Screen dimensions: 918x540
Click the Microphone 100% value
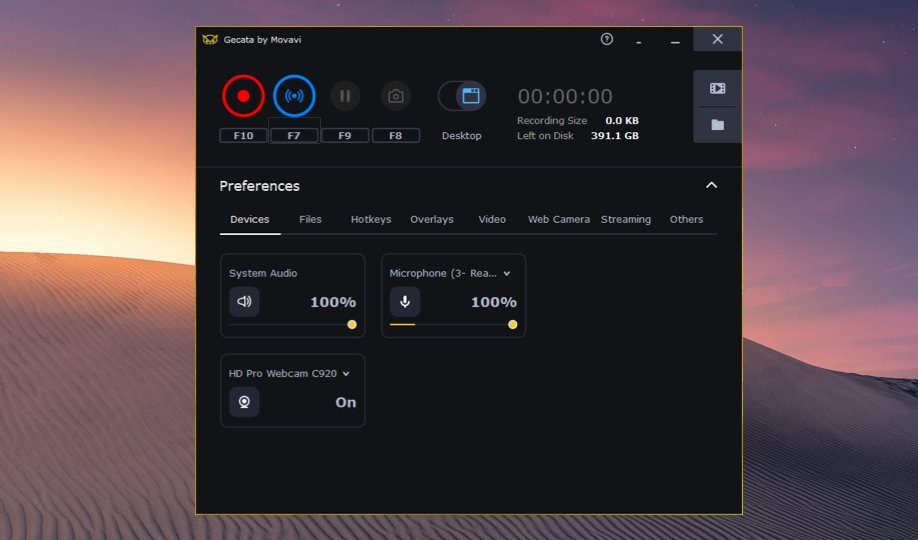tap(494, 302)
